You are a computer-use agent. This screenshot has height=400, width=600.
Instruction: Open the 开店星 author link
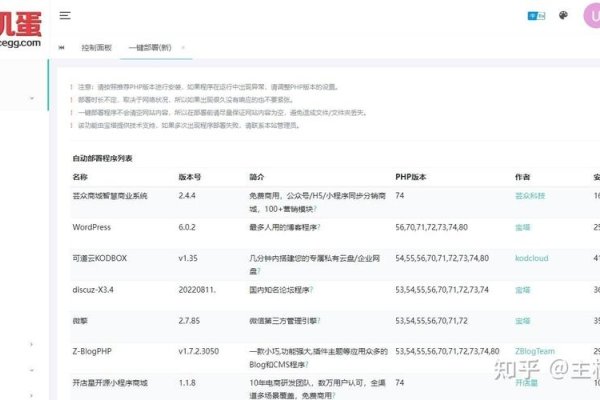click(526, 383)
